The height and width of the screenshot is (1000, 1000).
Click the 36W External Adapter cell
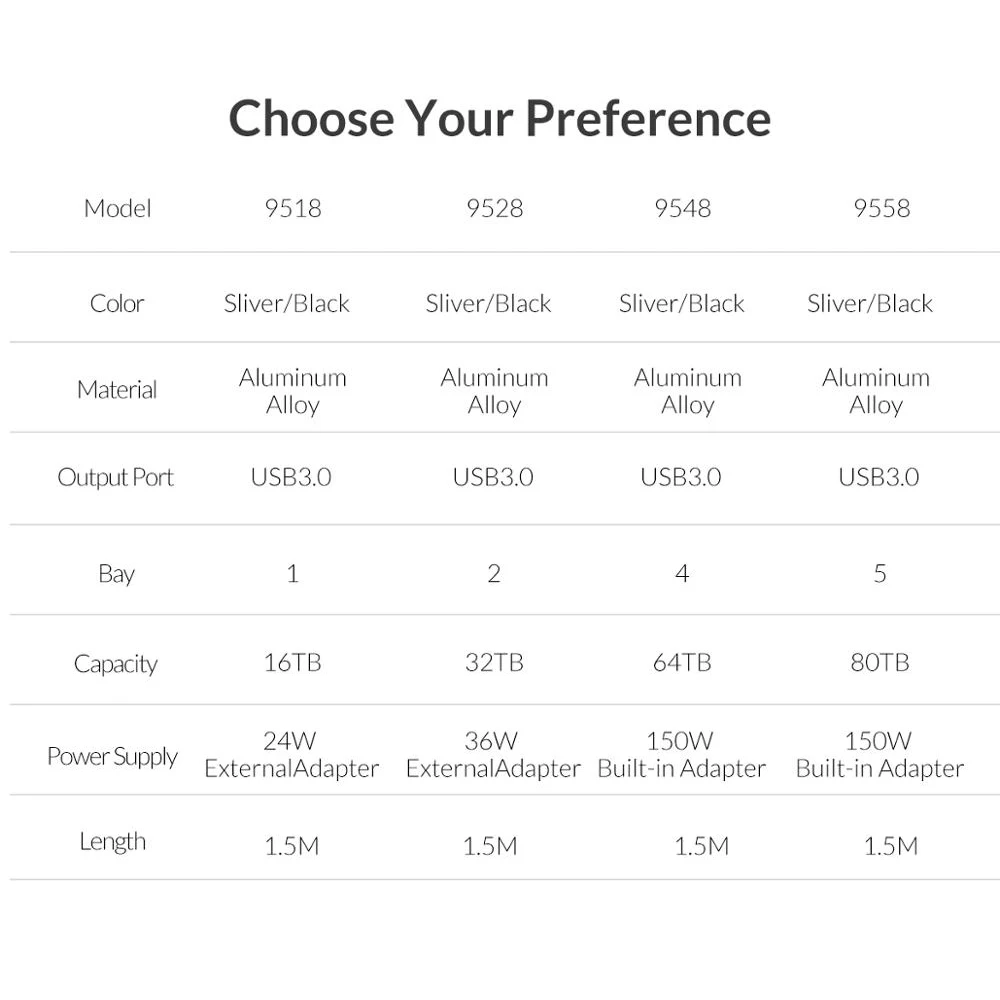coord(493,755)
